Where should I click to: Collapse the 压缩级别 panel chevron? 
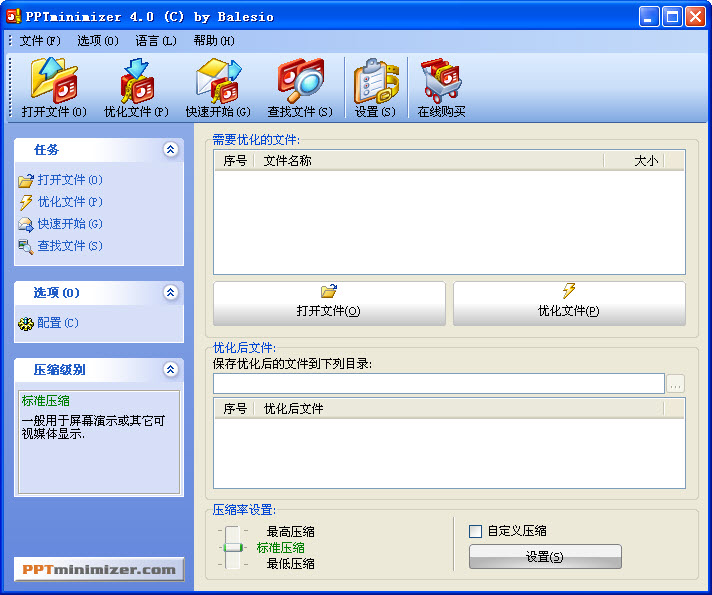point(170,369)
